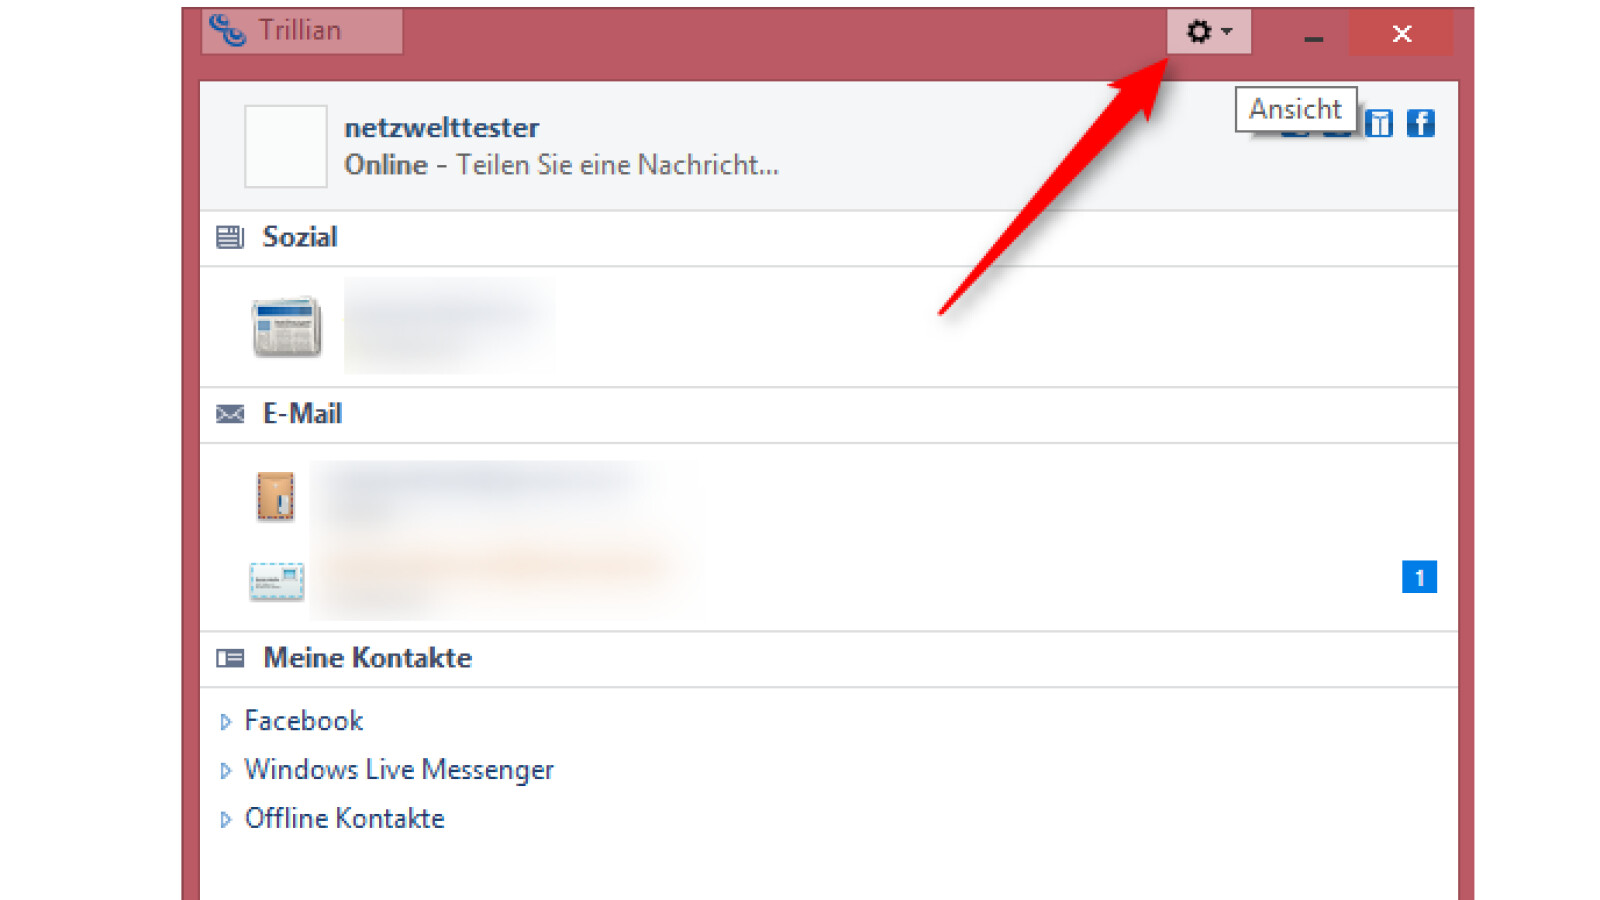Click the newspaper social feed icon

(286, 326)
